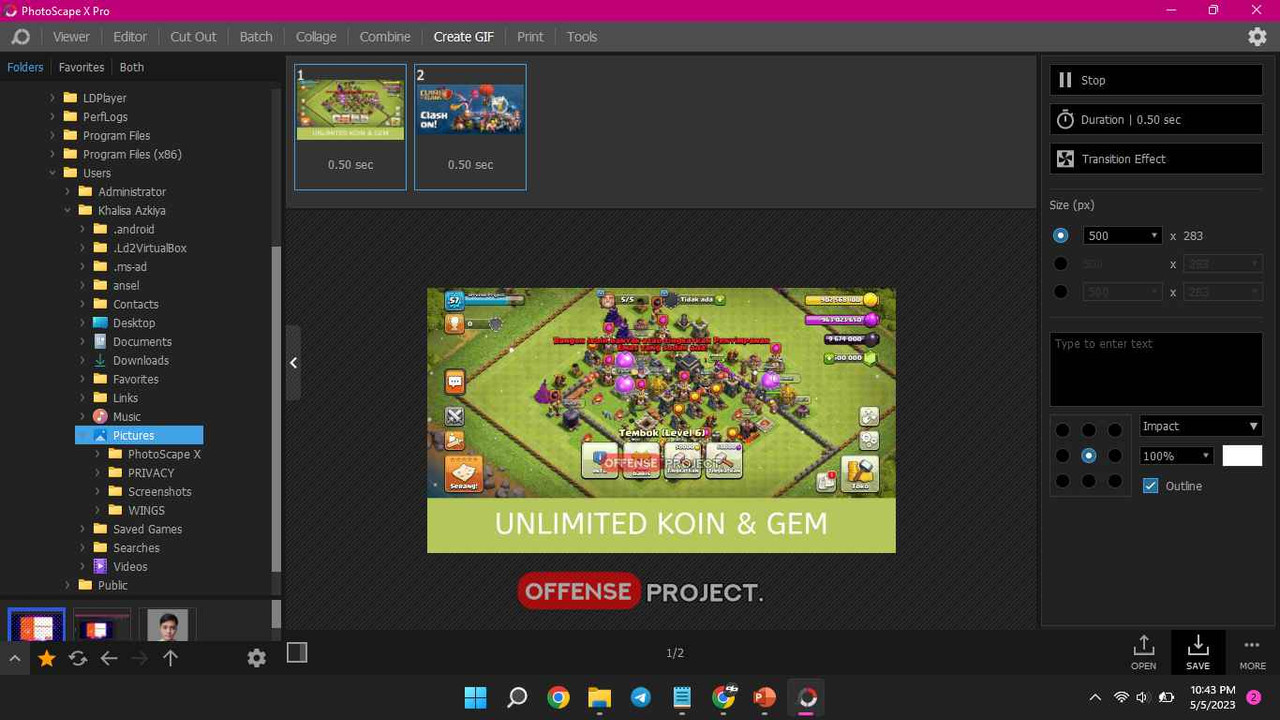Click the favorites star icon
The width and height of the screenshot is (1280, 720).
[x=46, y=658]
